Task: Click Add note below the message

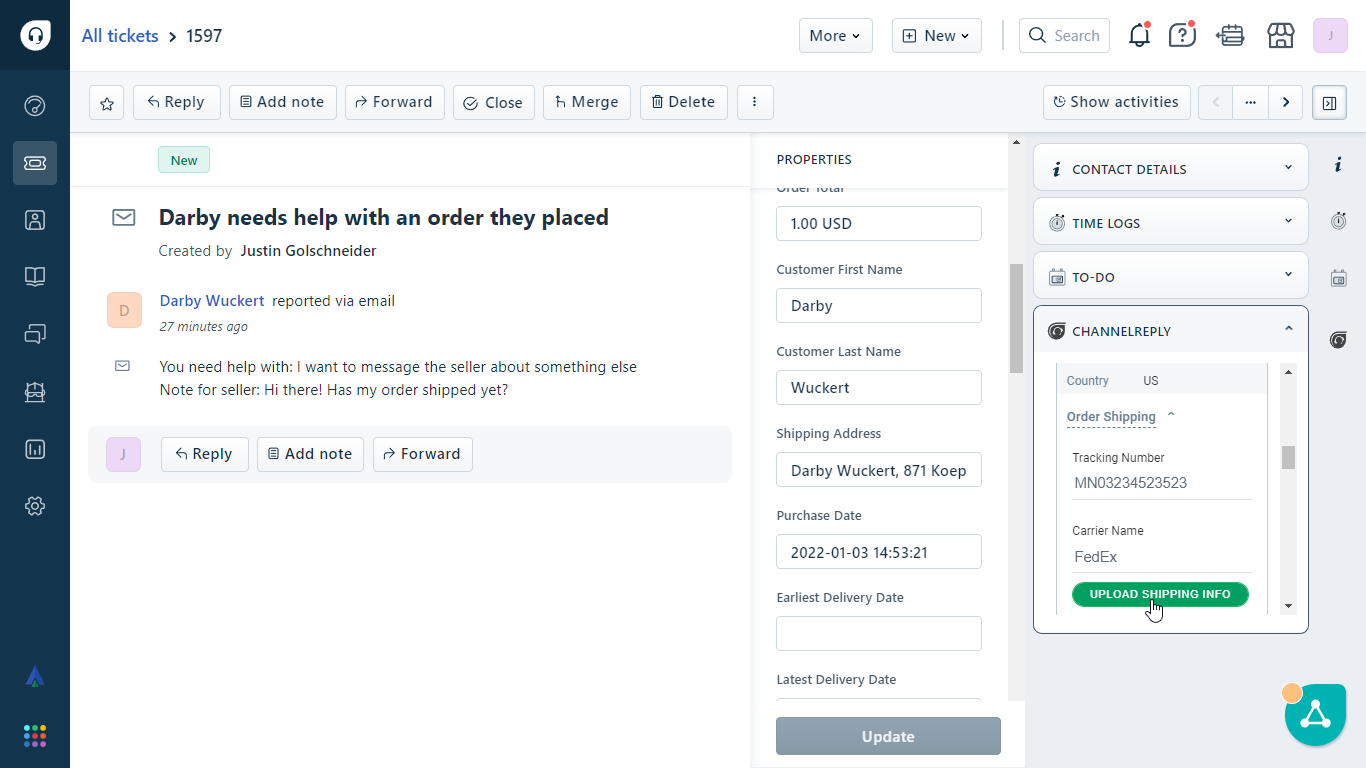Action: point(311,454)
